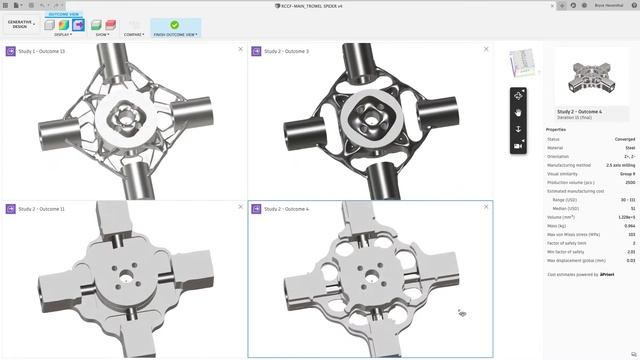Open the data panel grid icon
The image size is (640, 360).
5,5
